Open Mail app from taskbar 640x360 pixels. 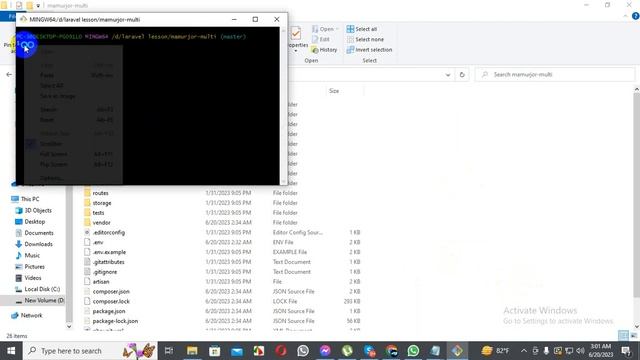(236, 351)
